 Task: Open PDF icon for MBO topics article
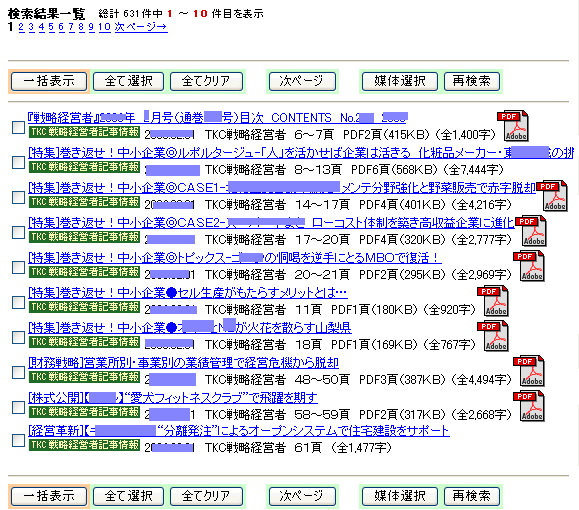529,266
